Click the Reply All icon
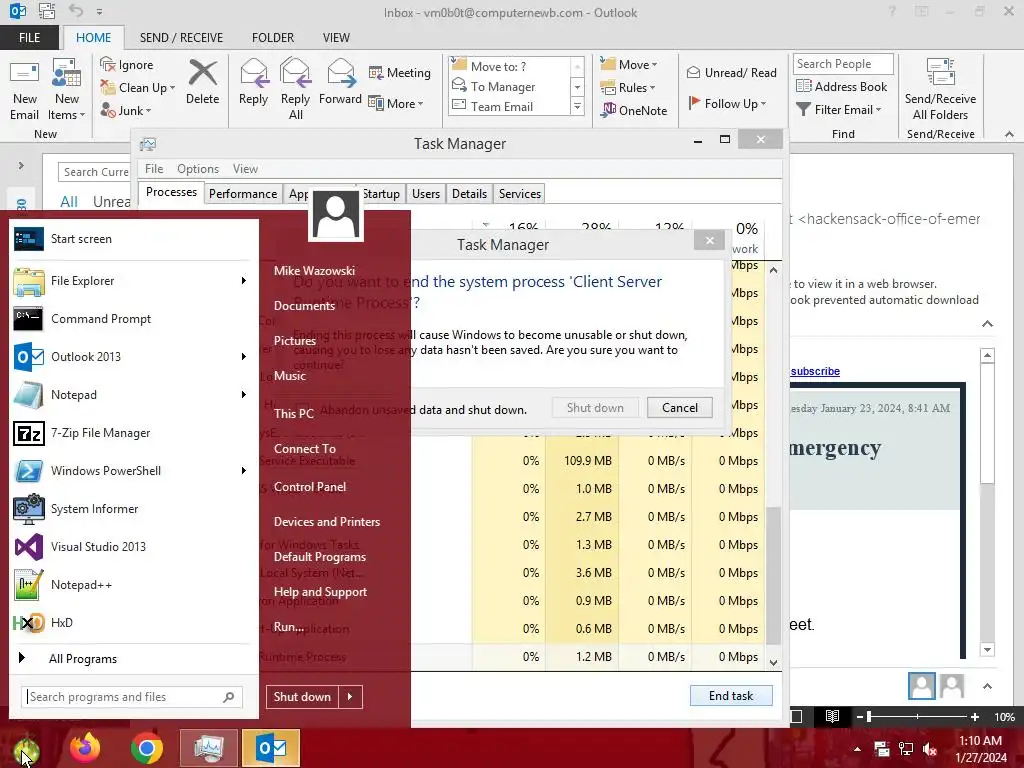This screenshot has height=768, width=1024. pyautogui.click(x=295, y=90)
